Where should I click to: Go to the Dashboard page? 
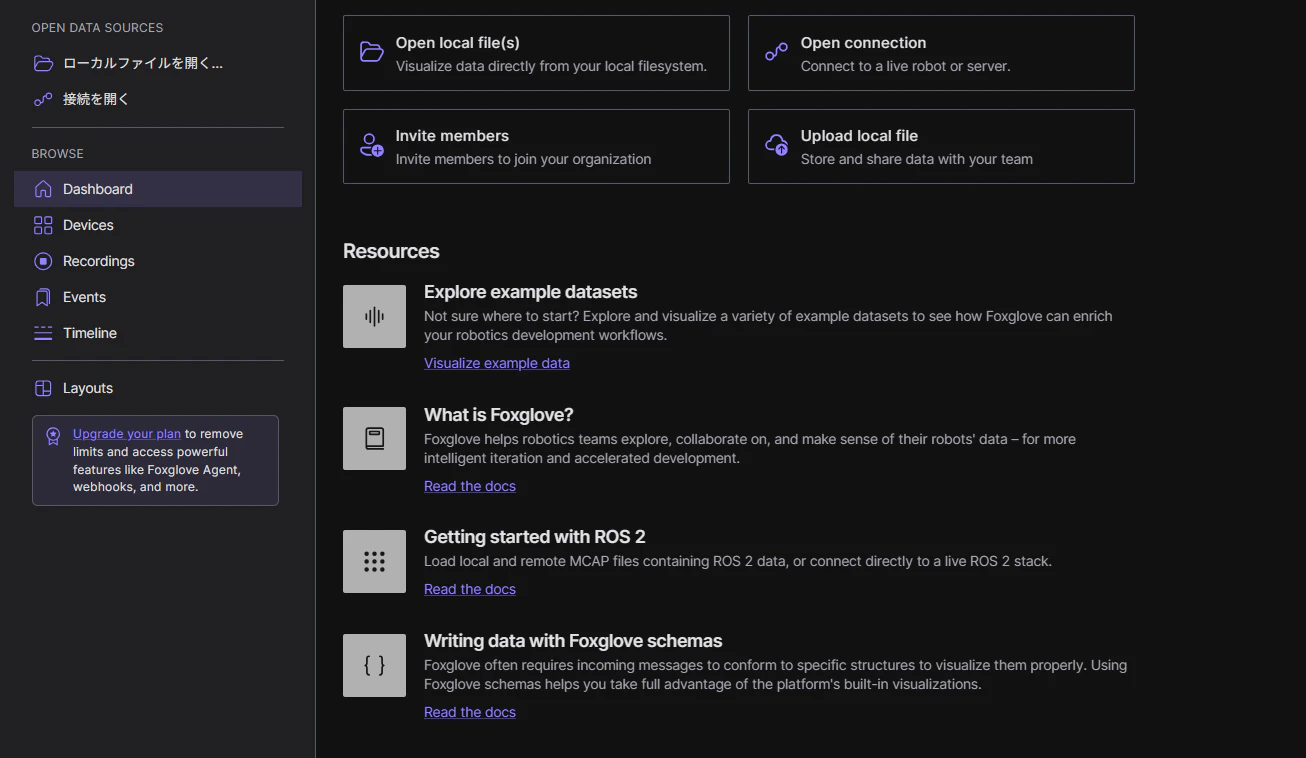click(x=158, y=189)
